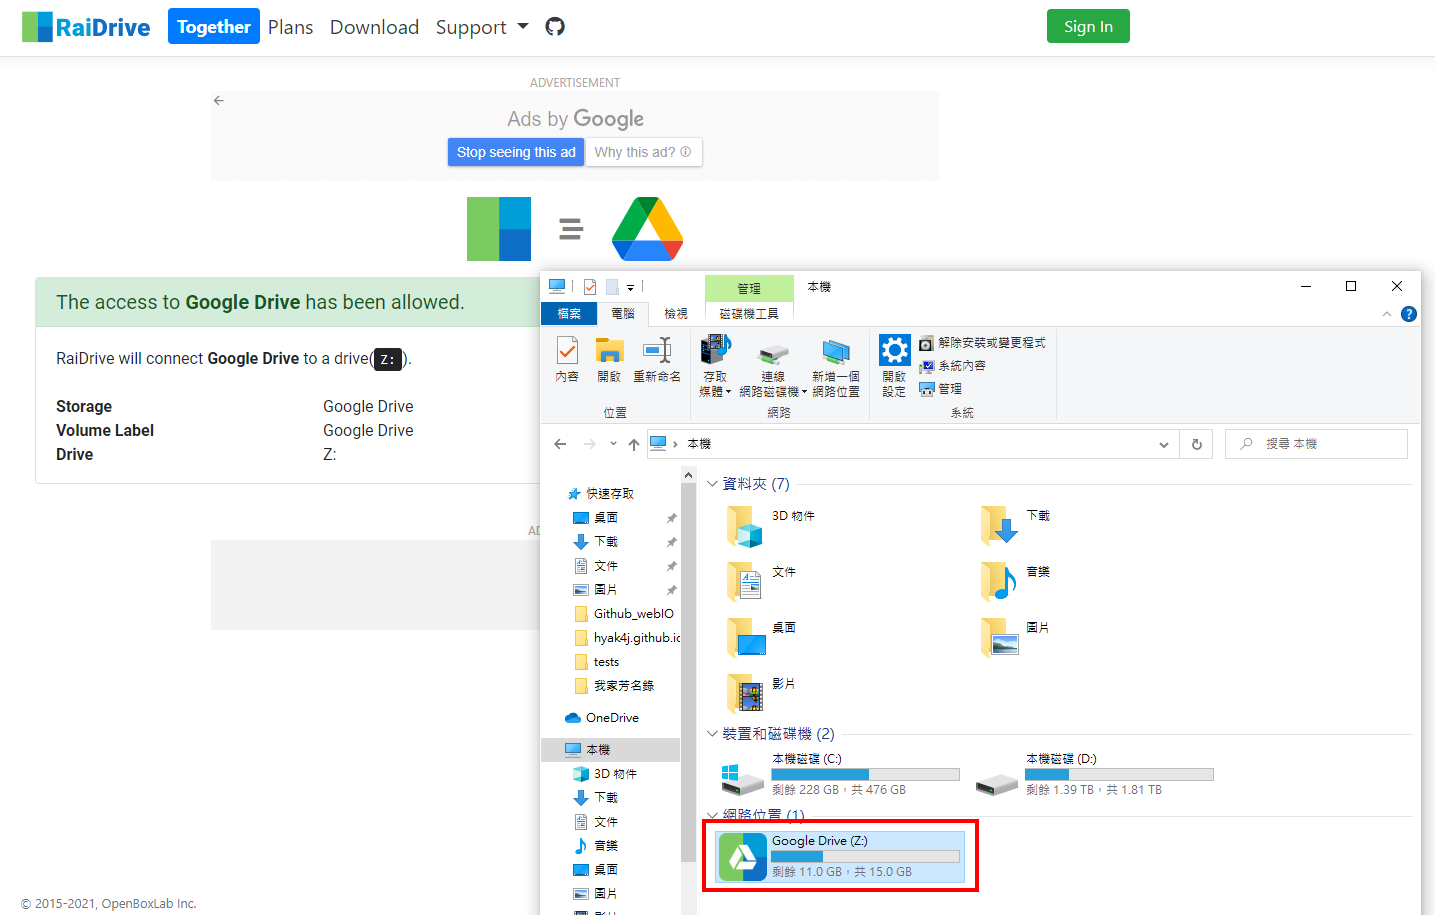Minimize the ribbon with the chevron
Screen dimensions: 1435x915
click(x=1387, y=314)
